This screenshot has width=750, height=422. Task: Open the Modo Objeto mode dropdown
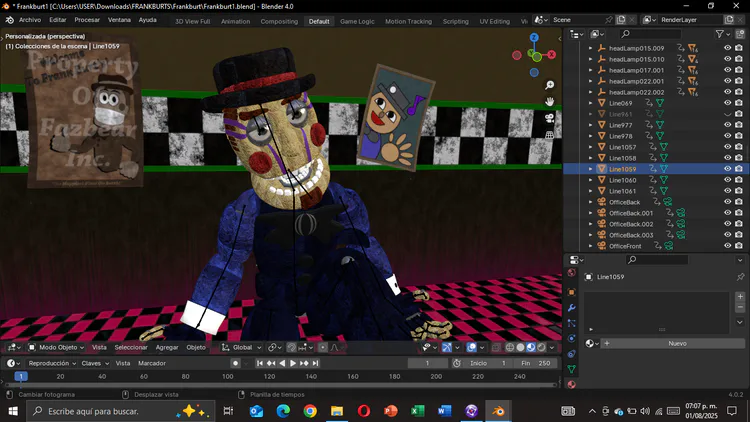tap(56, 347)
